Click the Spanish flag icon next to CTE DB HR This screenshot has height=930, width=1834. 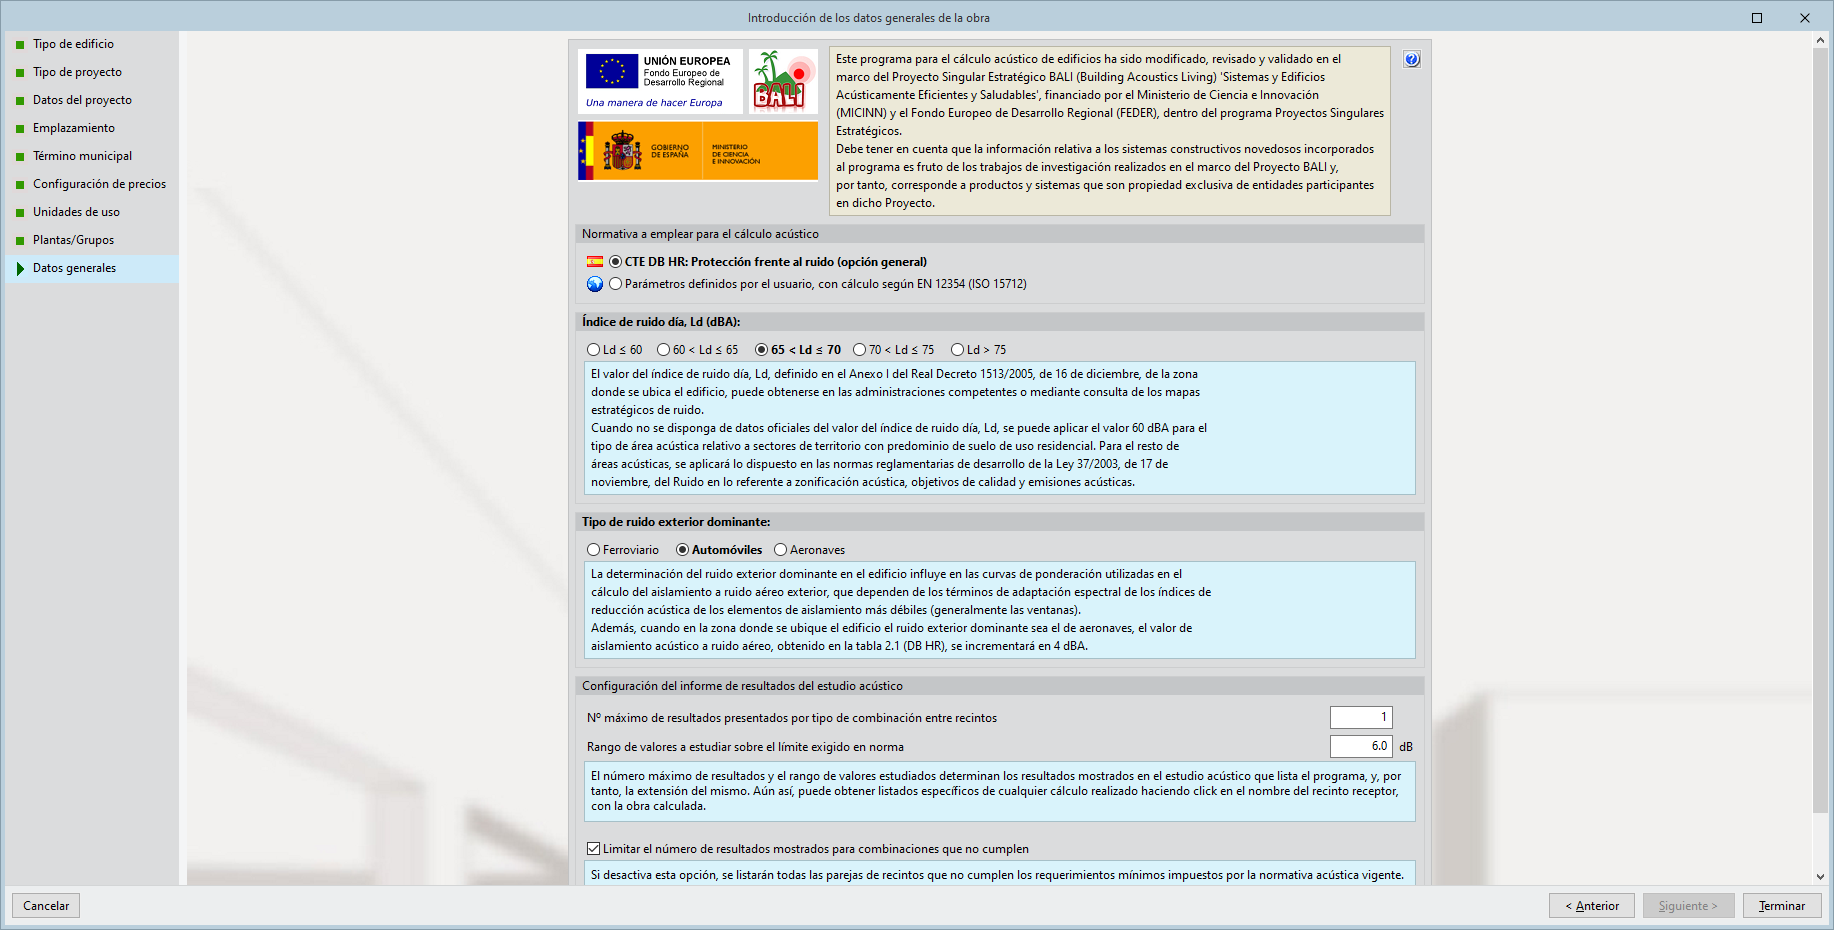(x=595, y=262)
